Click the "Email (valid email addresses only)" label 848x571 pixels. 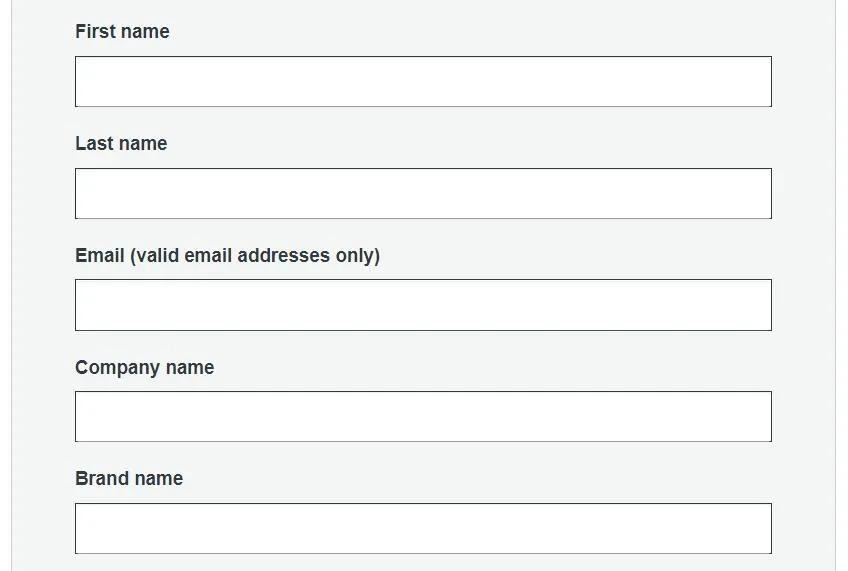tap(227, 256)
